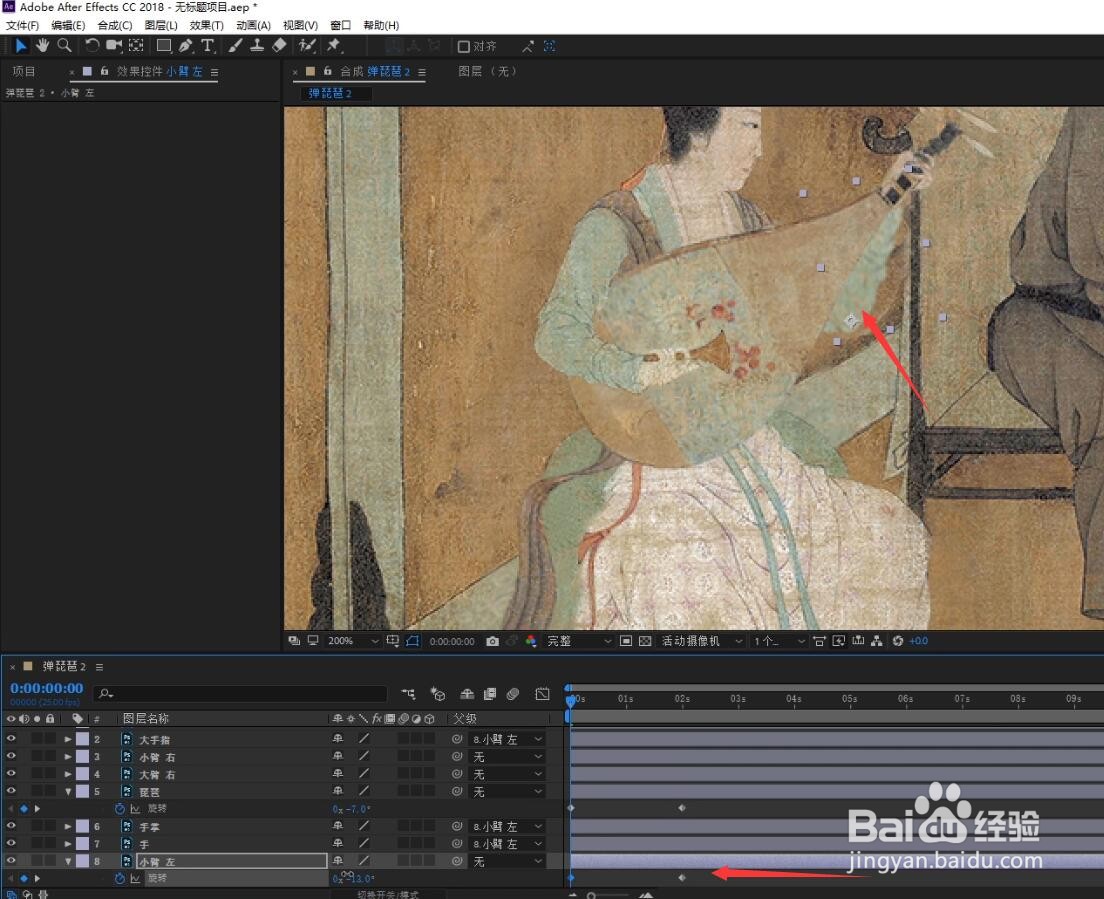Screen dimensions: 1104x899
Task: Hide layer 3 小臂 右 with eye icon
Action: click(x=11, y=756)
